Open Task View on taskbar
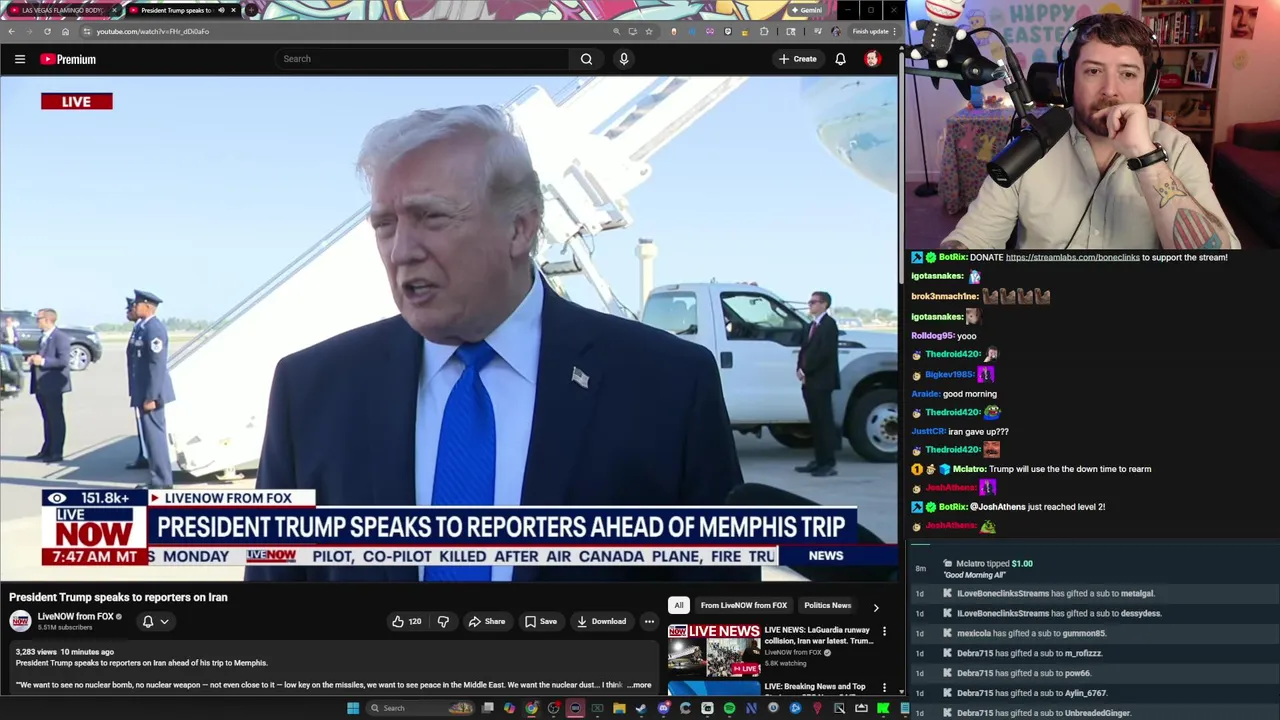 pyautogui.click(x=487, y=708)
